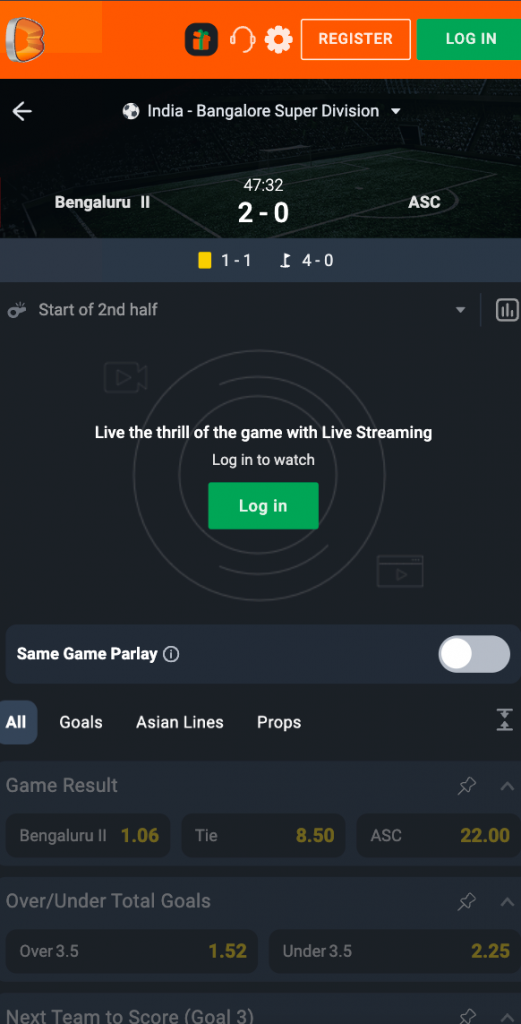Expand the Start of 2nd half dropdown
521x1024 pixels.
click(460, 310)
